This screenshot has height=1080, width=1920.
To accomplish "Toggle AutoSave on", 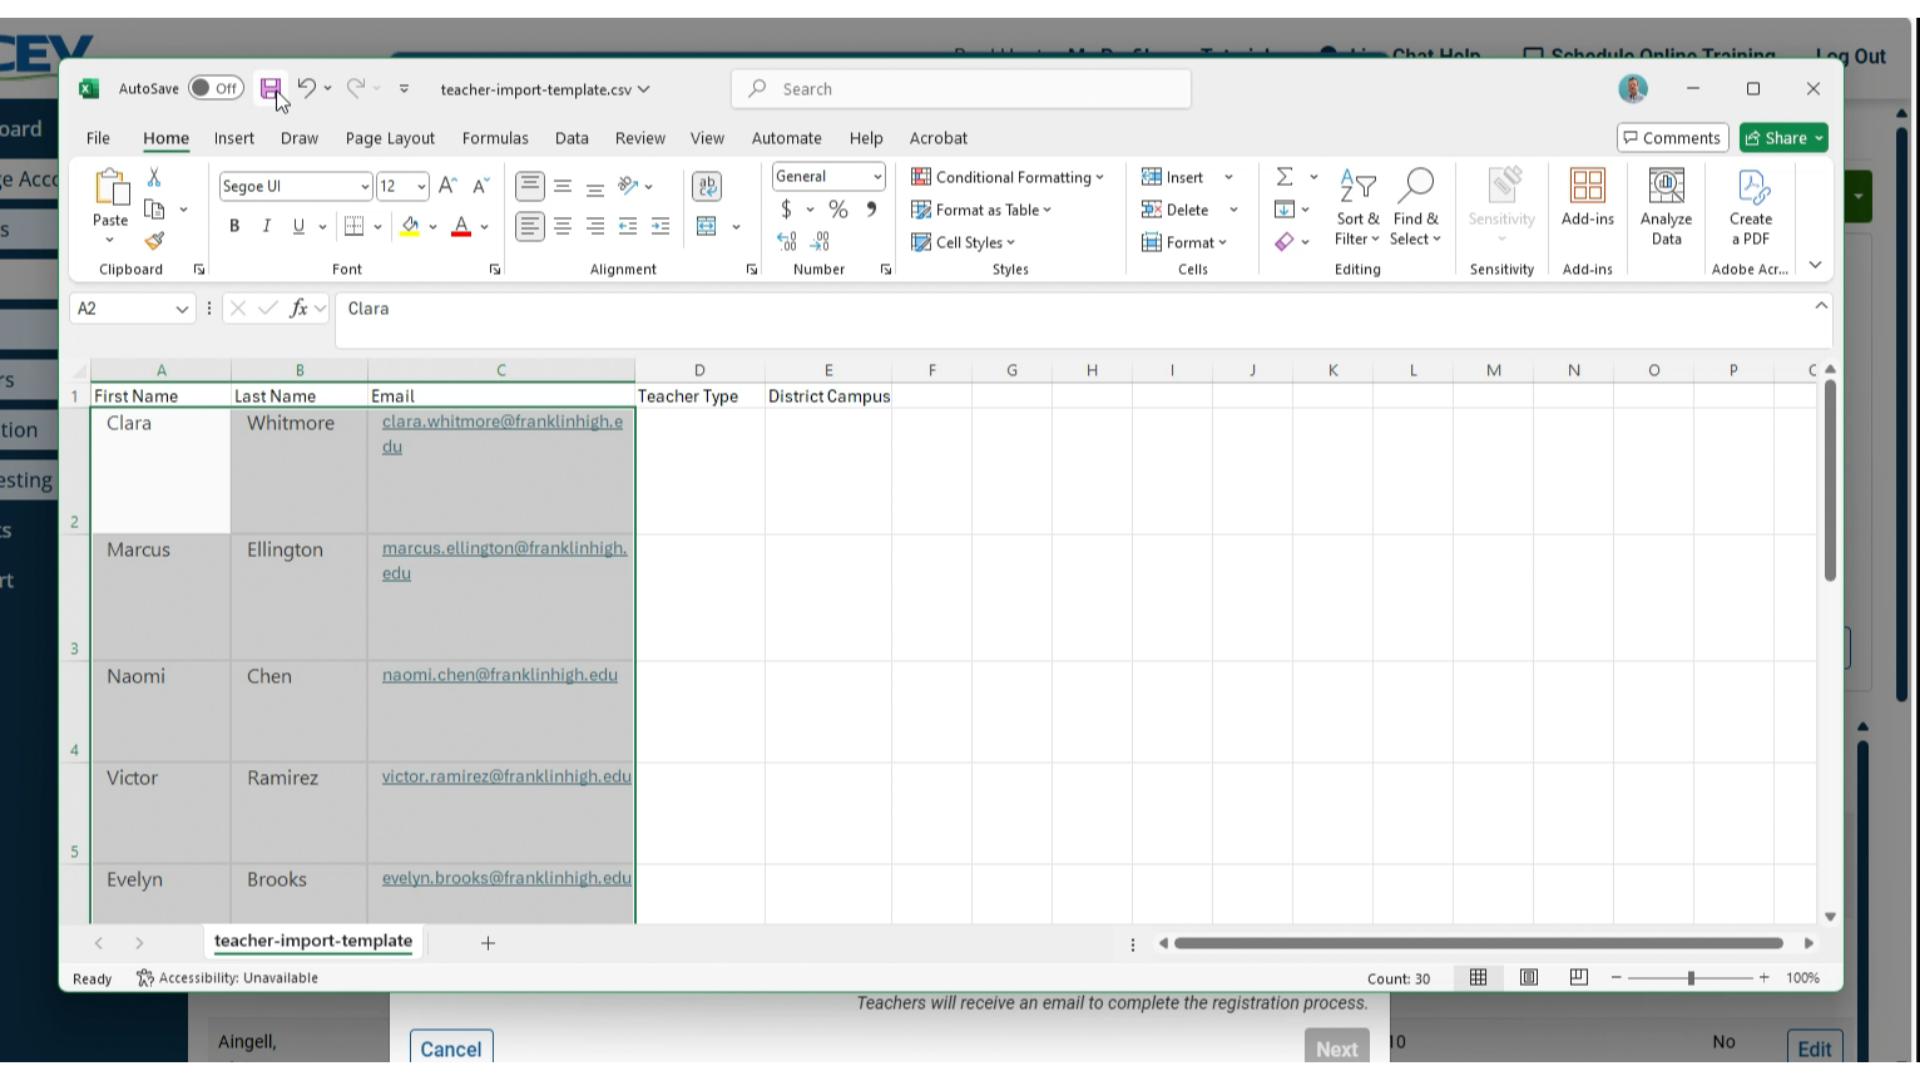I will click(x=216, y=88).
